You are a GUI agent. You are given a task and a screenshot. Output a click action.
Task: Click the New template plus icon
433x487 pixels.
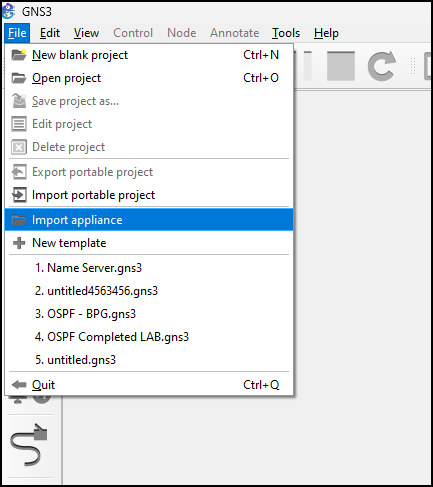19,243
